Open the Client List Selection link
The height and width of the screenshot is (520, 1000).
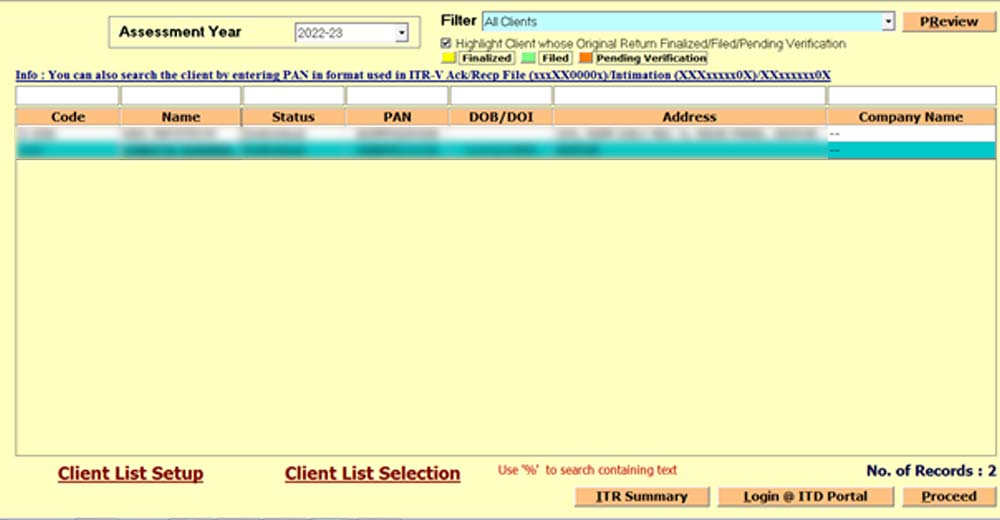pyautogui.click(x=372, y=474)
